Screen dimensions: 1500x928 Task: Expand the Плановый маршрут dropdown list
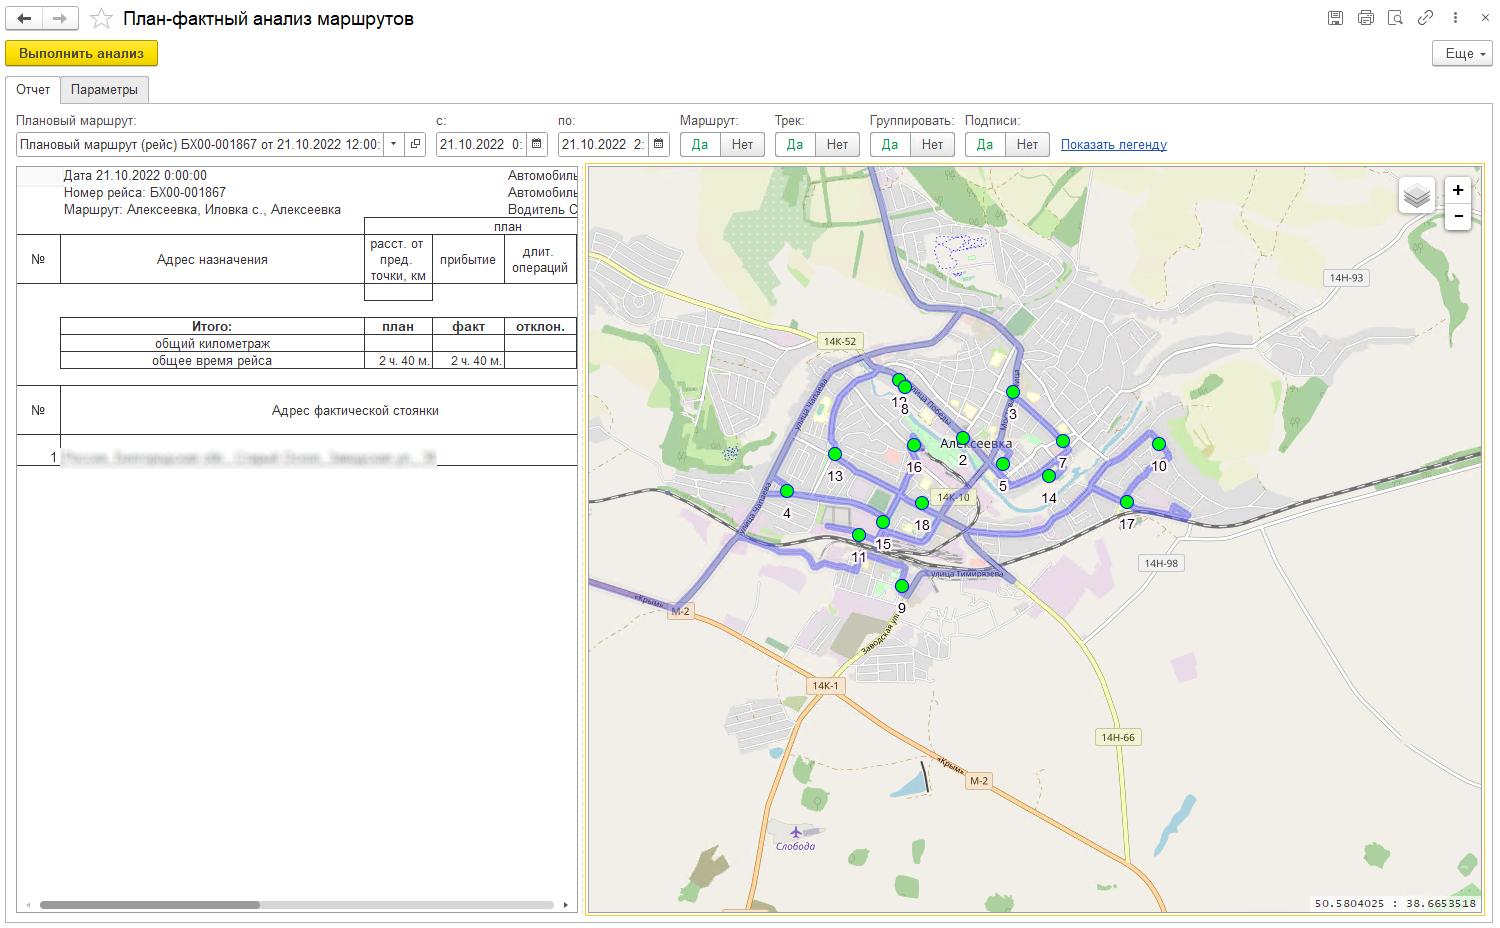coord(394,144)
